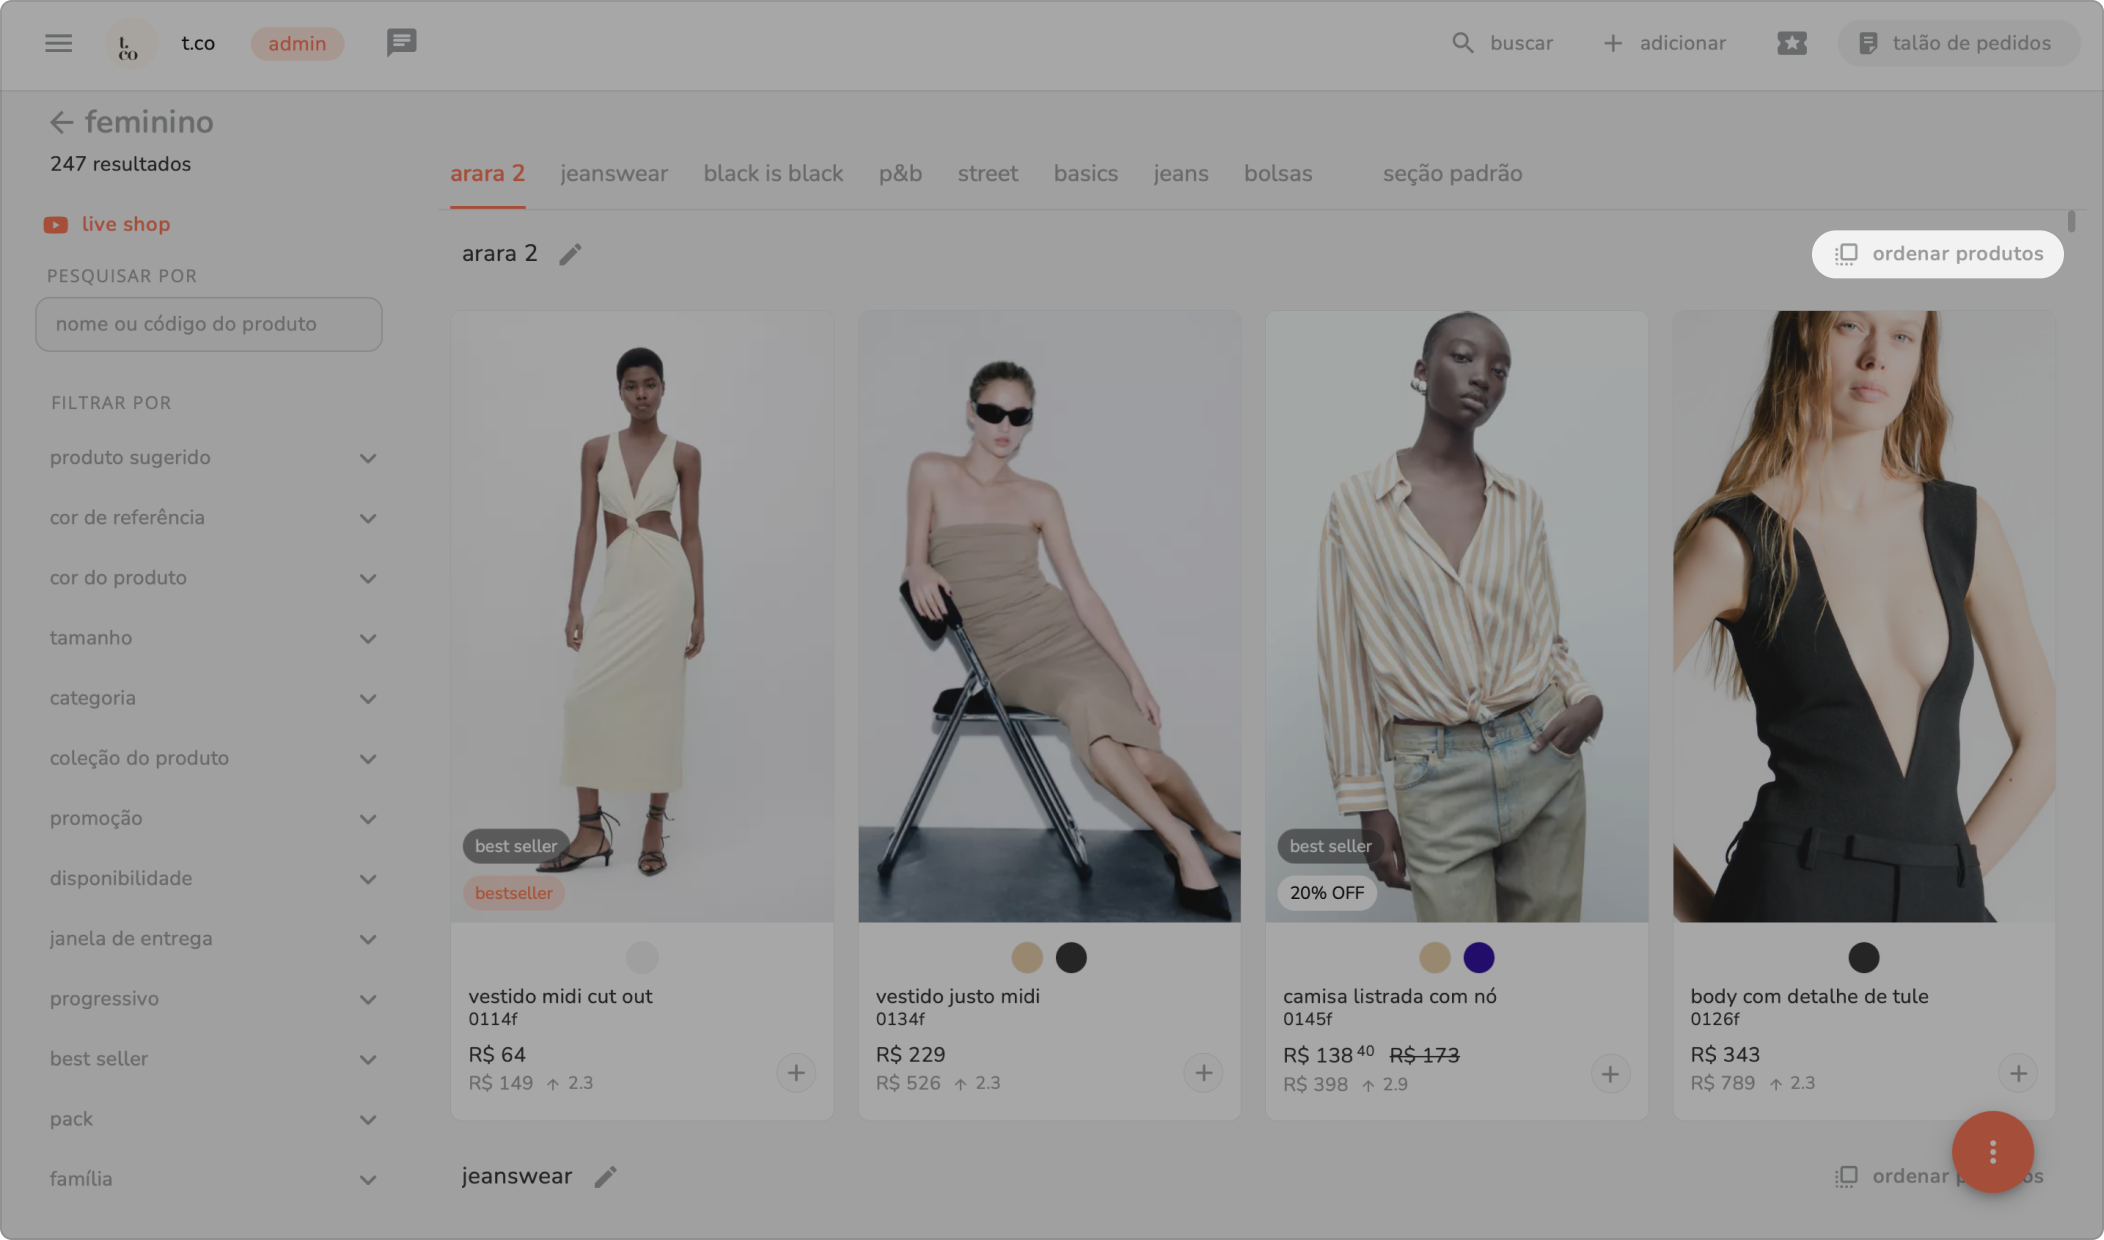The width and height of the screenshot is (2104, 1240).
Task: Open the chat messages icon
Action: (401, 42)
